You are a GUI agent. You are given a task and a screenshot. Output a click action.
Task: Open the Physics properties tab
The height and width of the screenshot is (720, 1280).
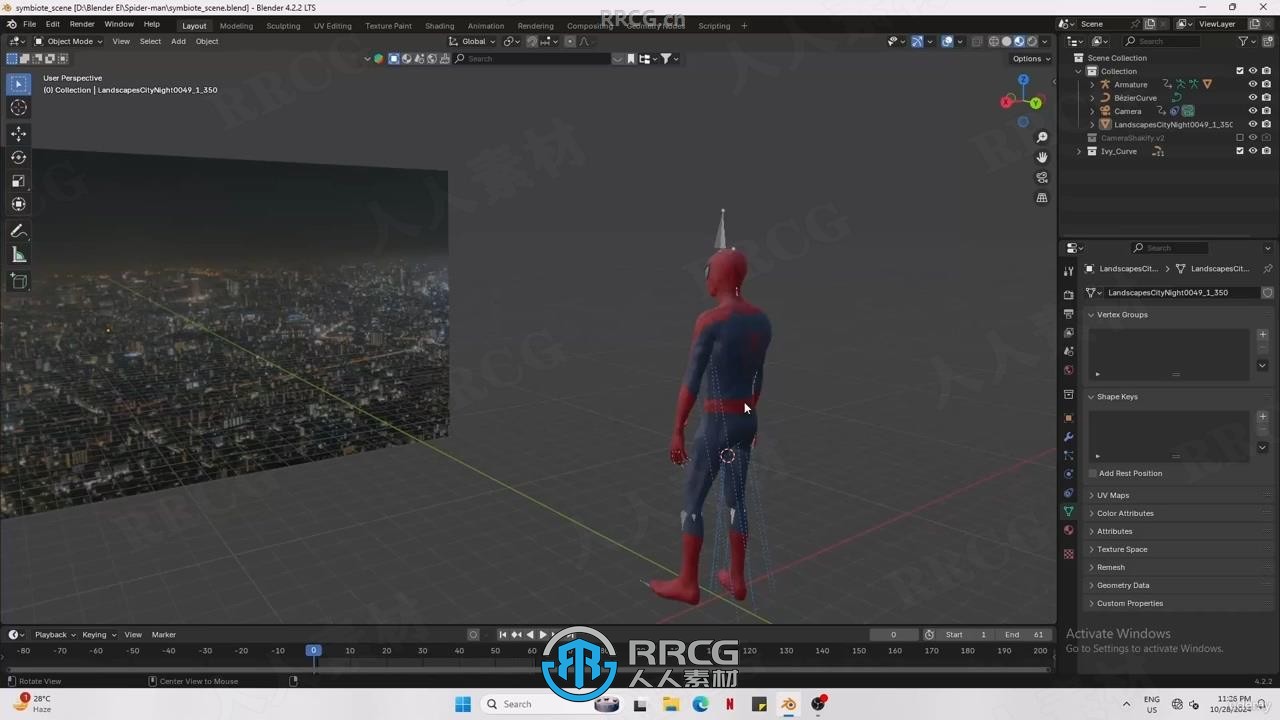point(1068,474)
